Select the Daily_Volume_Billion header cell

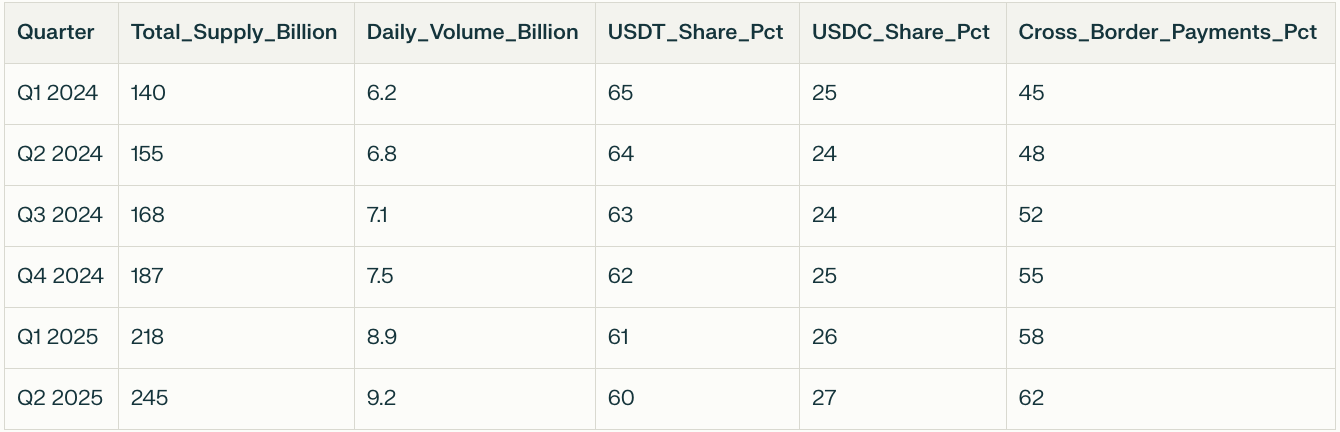[472, 32]
